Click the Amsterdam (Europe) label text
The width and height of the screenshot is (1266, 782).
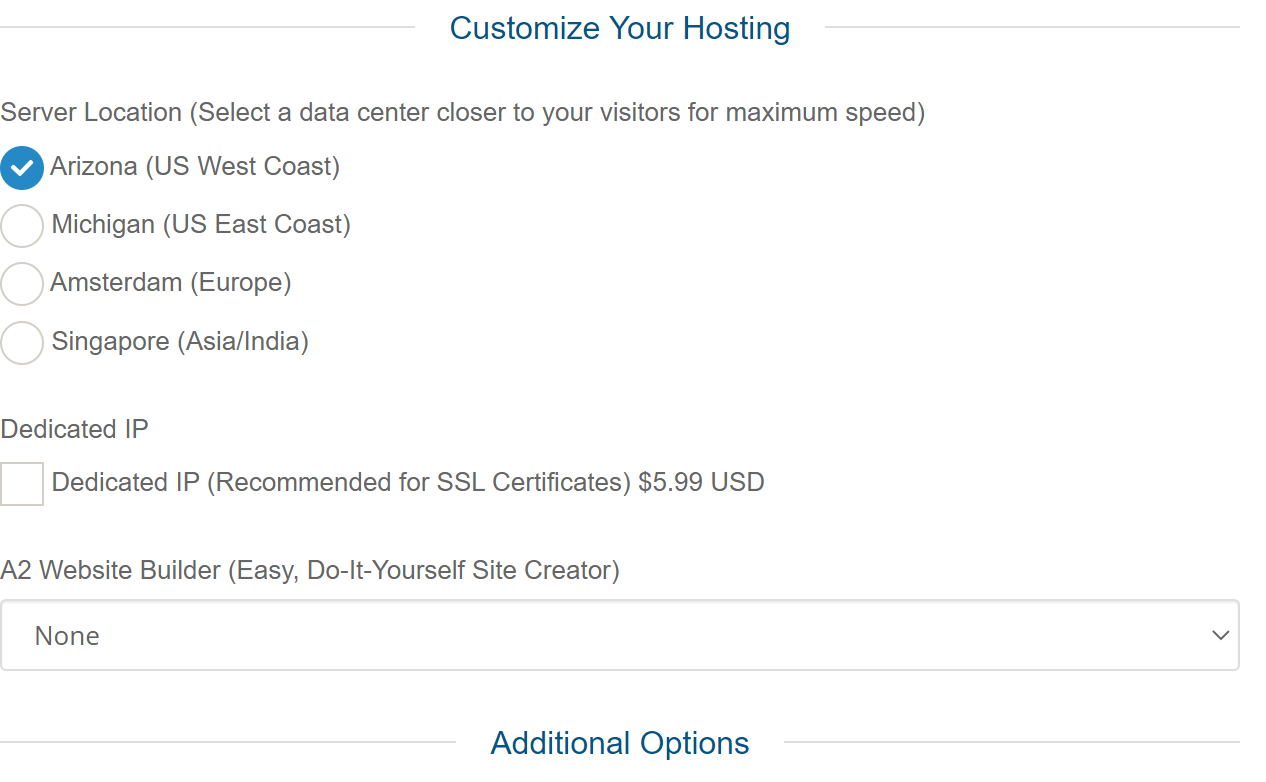pos(171,283)
